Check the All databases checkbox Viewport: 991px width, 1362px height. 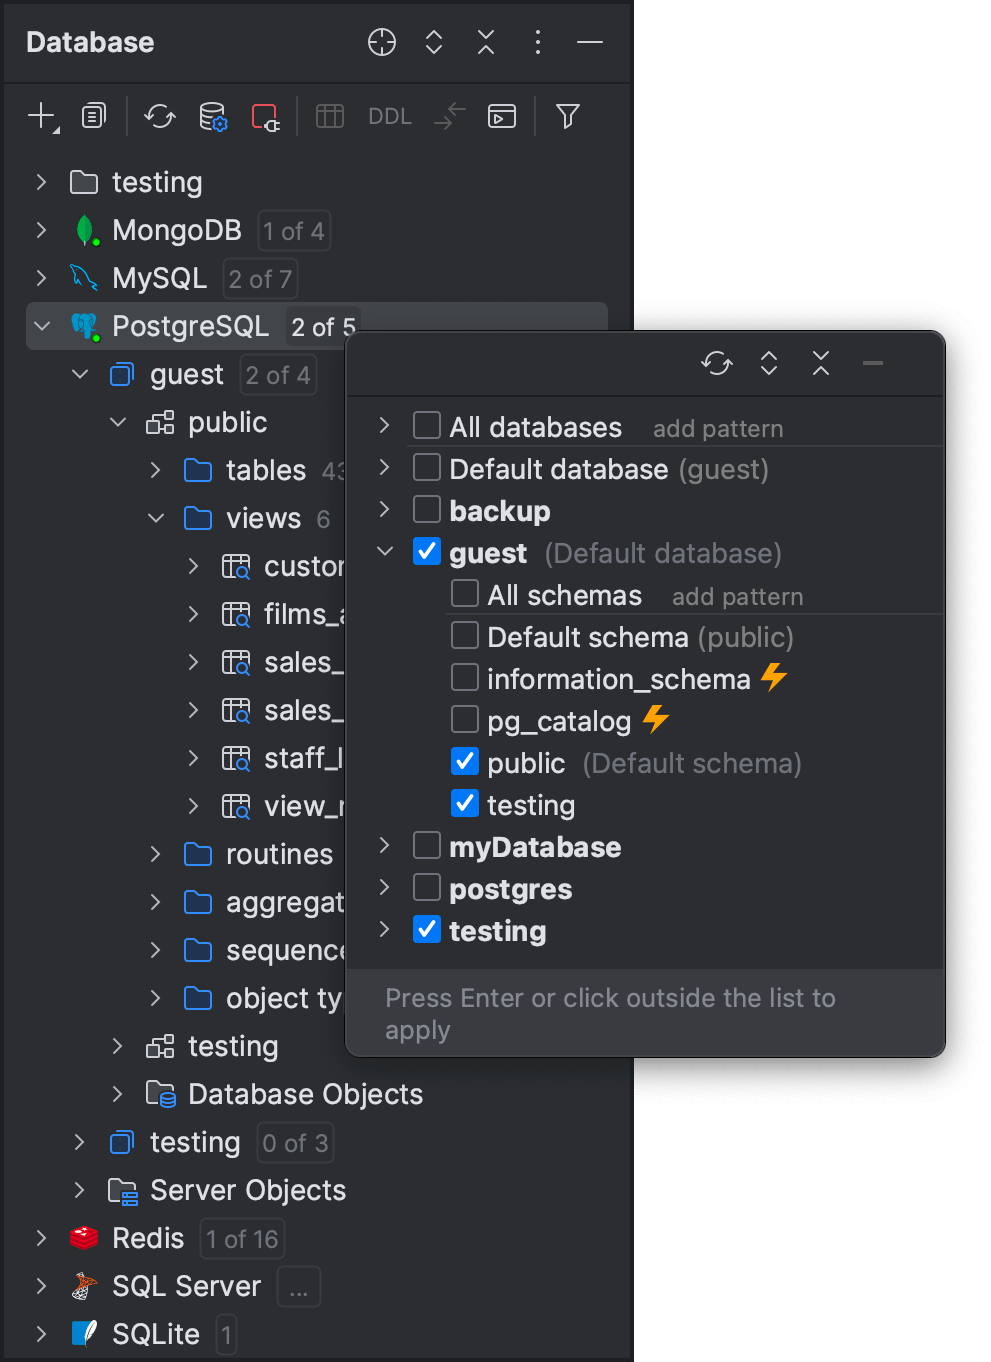click(x=427, y=425)
